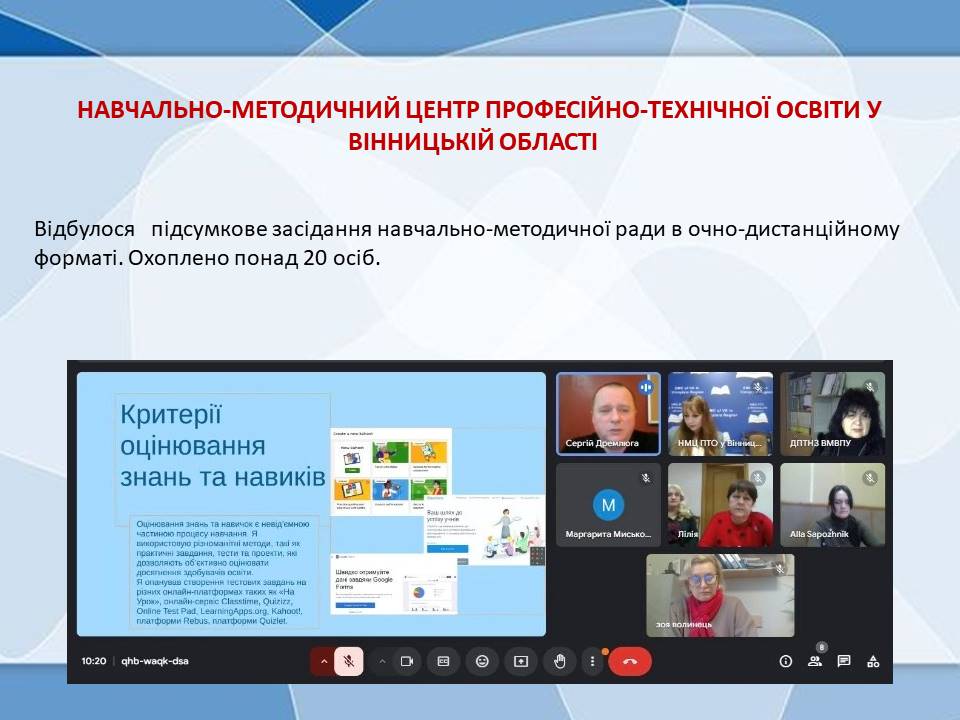Expand audio settings chevron beside microphone
The image size is (960, 720).
pos(323,661)
